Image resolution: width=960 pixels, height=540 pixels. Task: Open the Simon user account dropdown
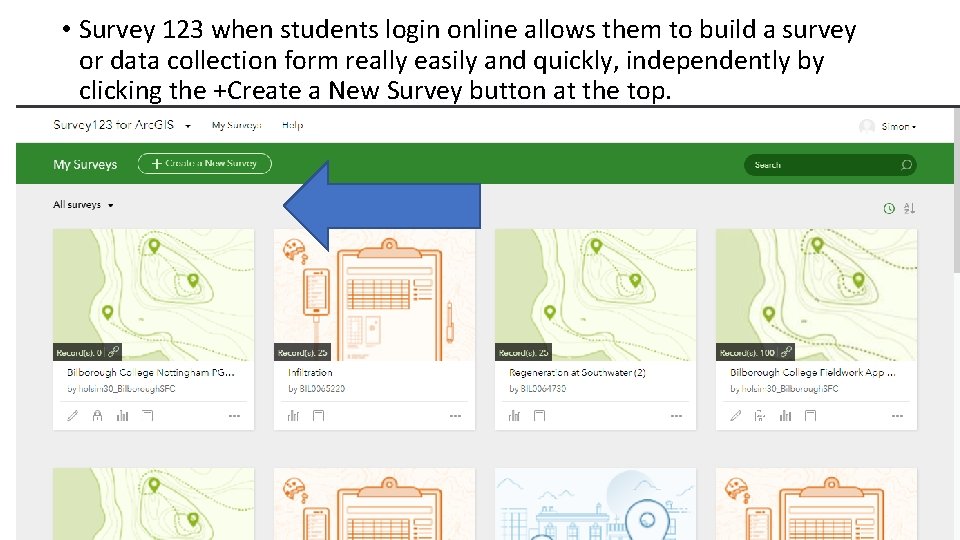point(898,127)
